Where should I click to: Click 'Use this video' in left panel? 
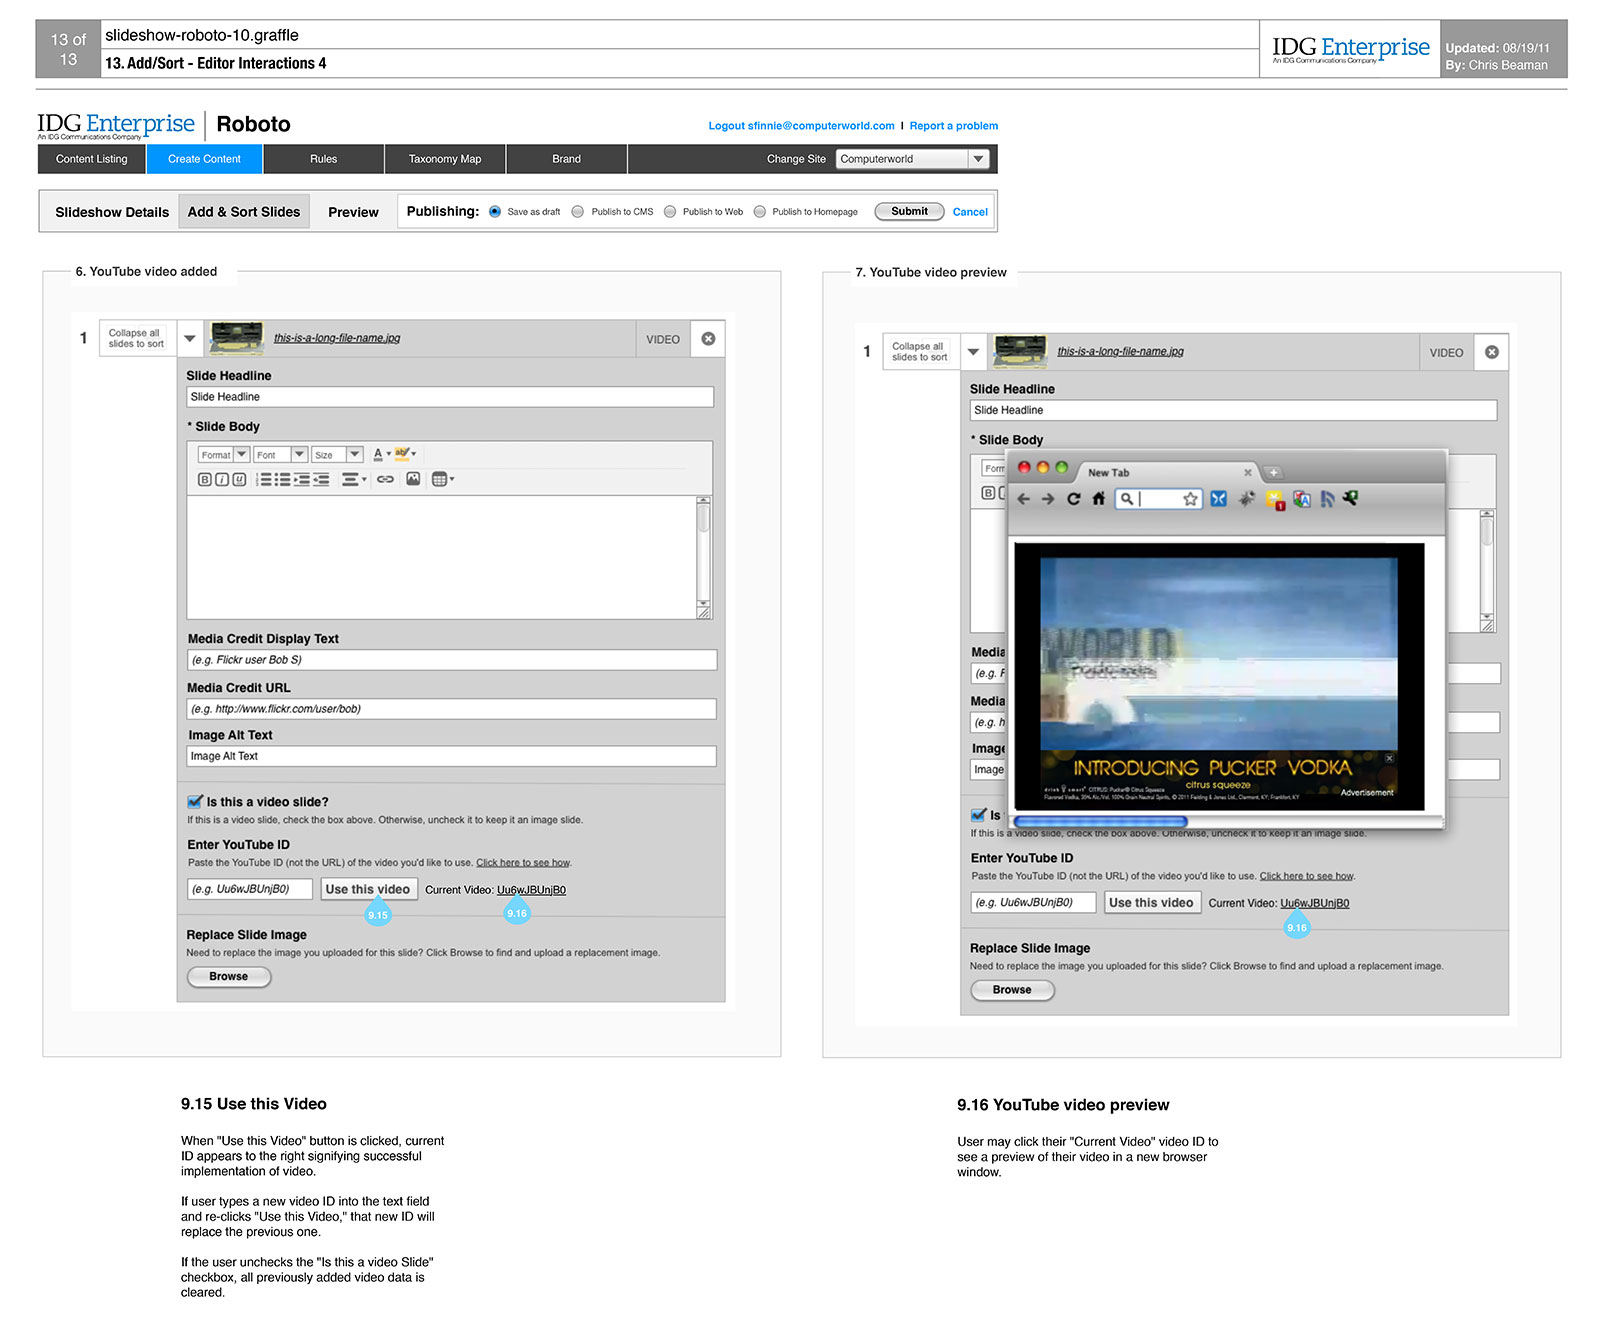pyautogui.click(x=367, y=889)
